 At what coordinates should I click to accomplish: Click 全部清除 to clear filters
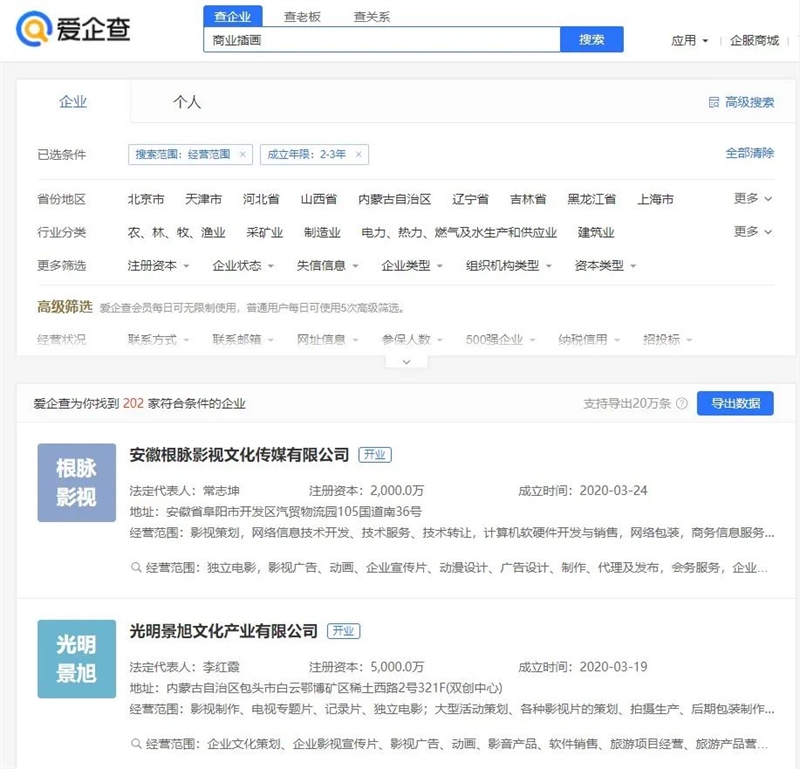[x=749, y=153]
